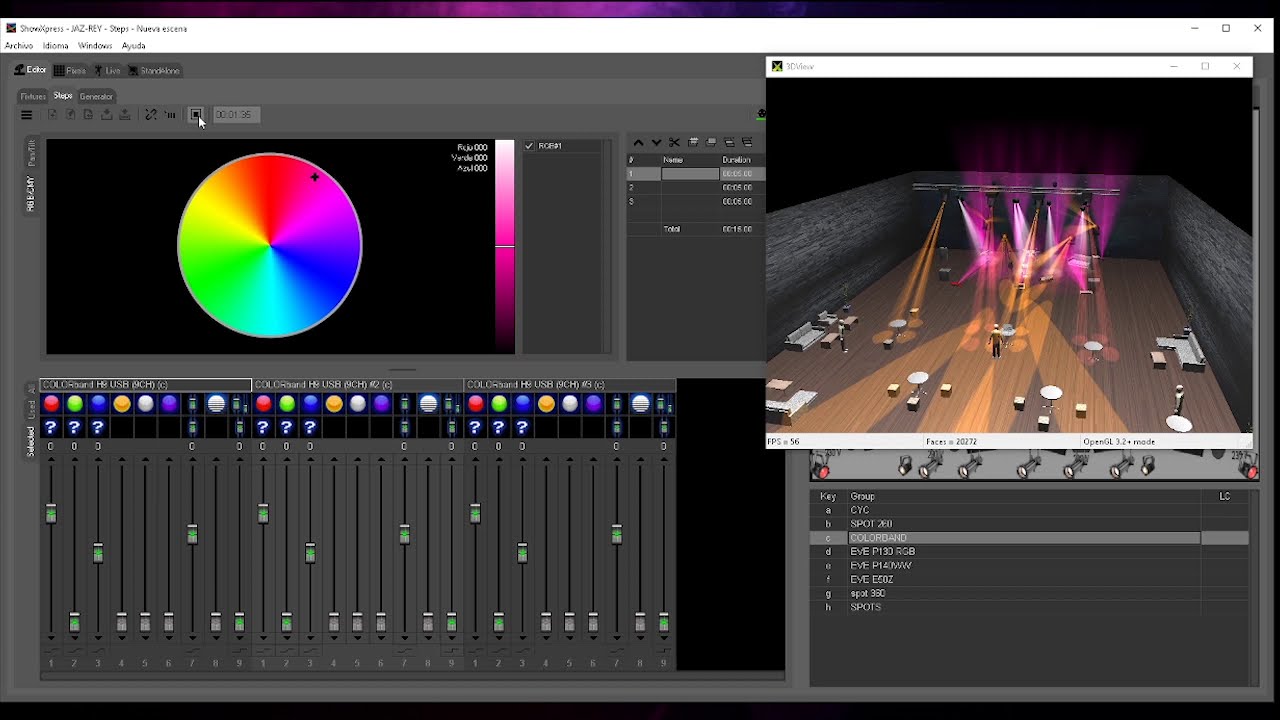Switch to the Generator tab
1280x720 pixels.
tap(96, 97)
